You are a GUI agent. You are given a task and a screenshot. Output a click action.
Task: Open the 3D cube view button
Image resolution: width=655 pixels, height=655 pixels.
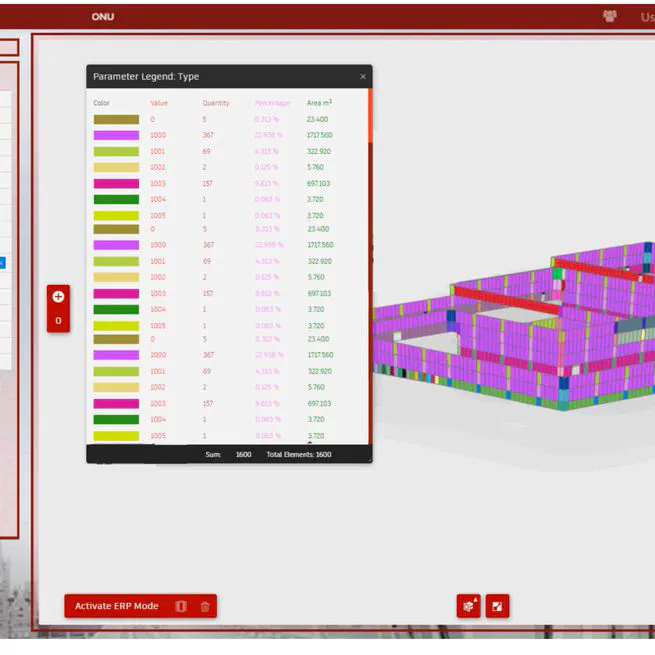[x=469, y=606]
